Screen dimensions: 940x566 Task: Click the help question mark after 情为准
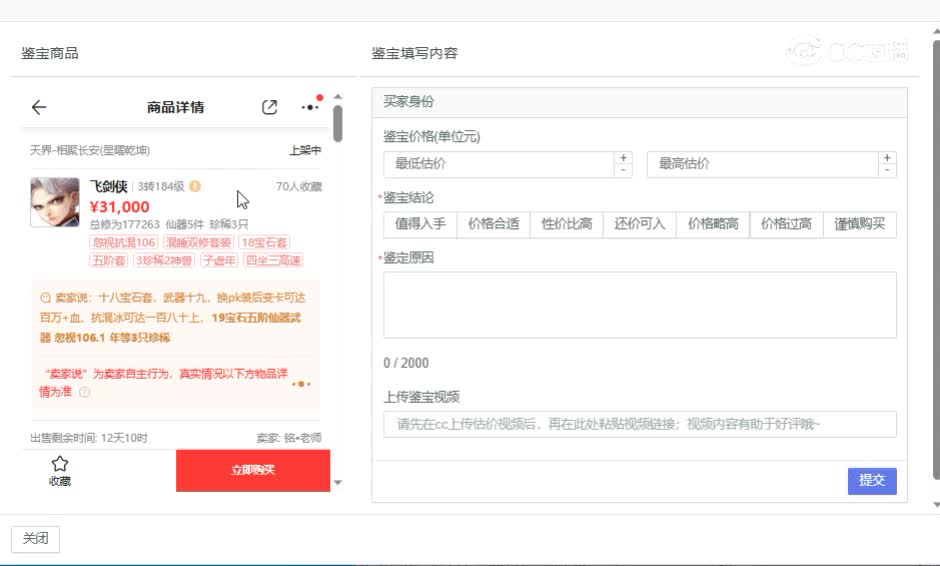click(85, 392)
